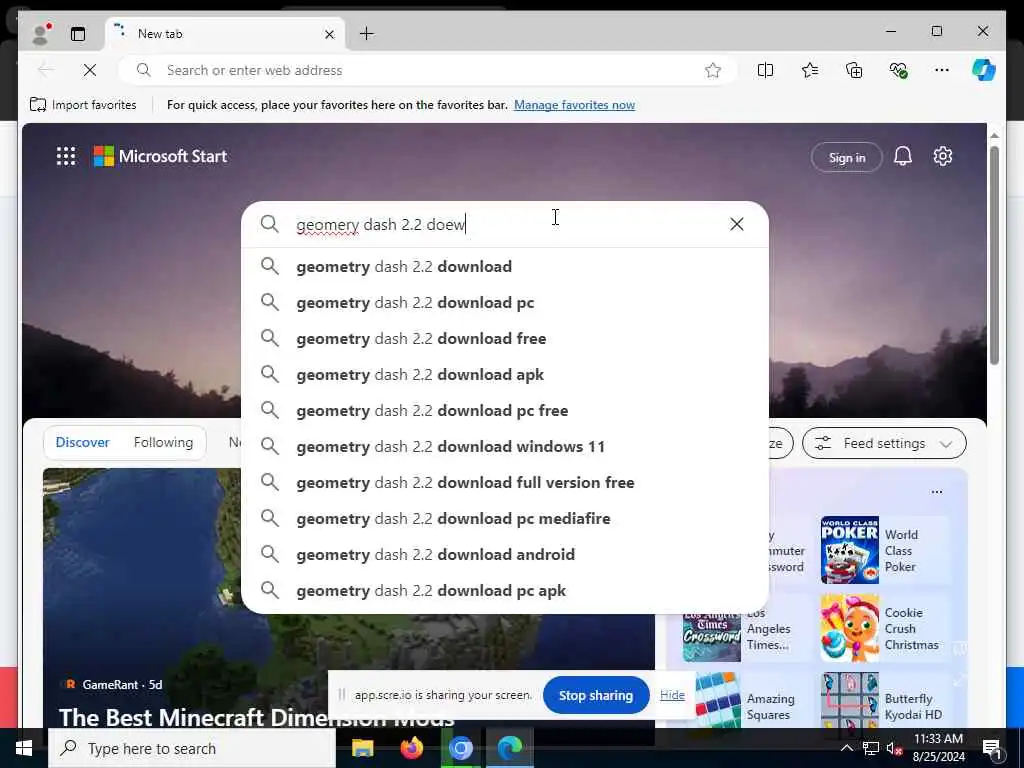Open the Copilot sidebar icon
The image size is (1024, 768).
[x=984, y=70]
